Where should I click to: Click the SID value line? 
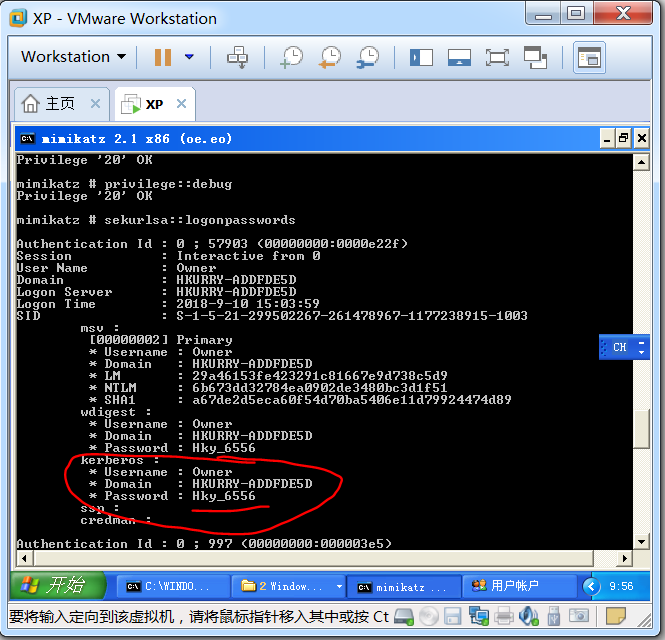271,316
